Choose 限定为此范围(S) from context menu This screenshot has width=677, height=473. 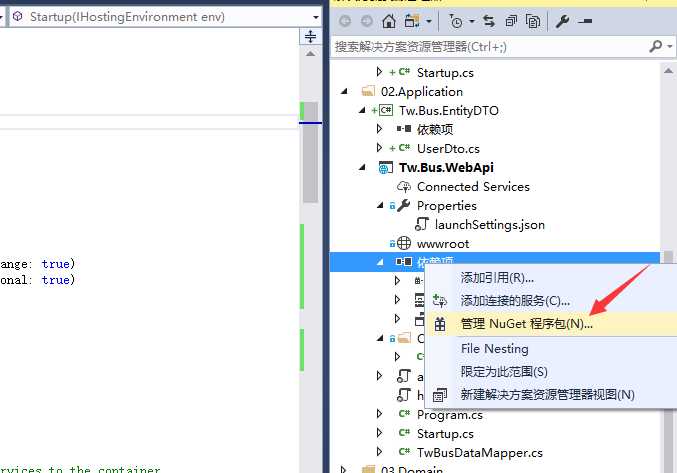pyautogui.click(x=504, y=372)
